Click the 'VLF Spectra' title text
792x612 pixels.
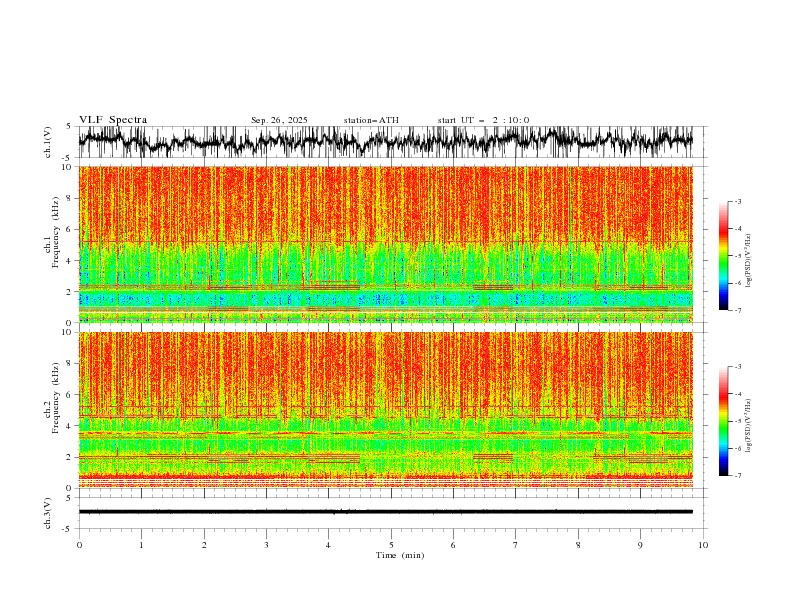click(x=113, y=120)
